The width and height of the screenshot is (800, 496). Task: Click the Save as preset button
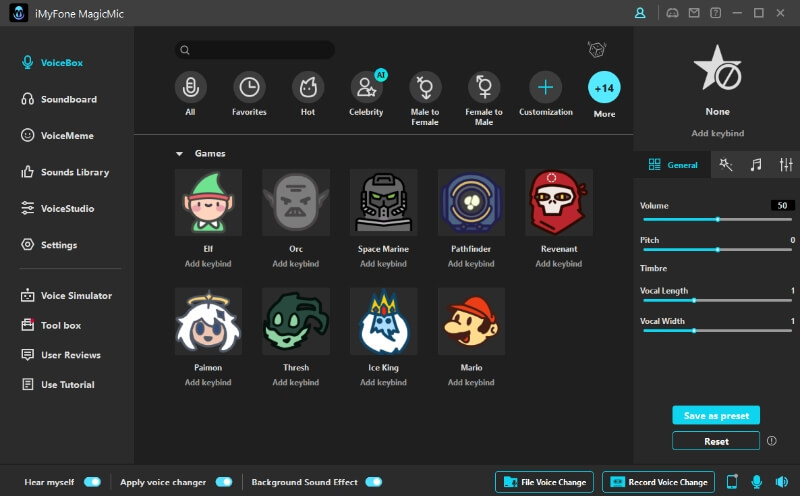pyautogui.click(x=716, y=415)
